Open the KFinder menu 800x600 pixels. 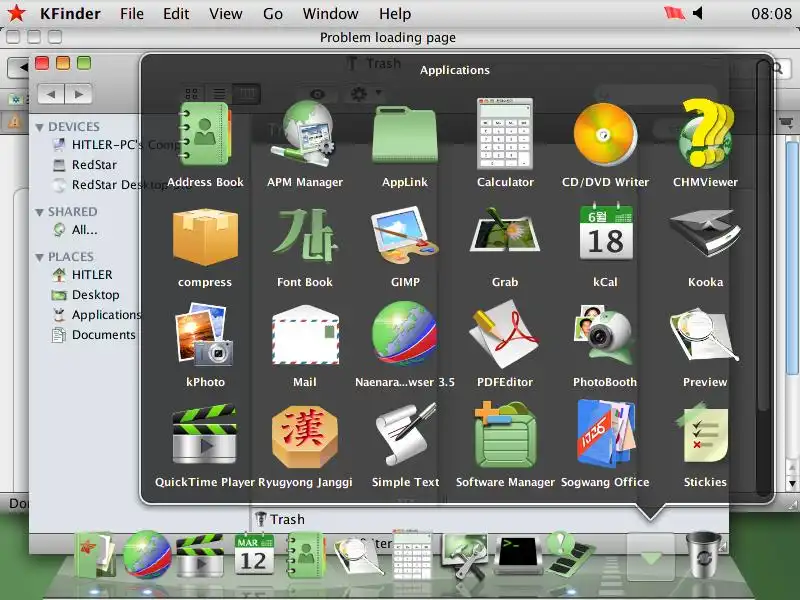[x=70, y=14]
